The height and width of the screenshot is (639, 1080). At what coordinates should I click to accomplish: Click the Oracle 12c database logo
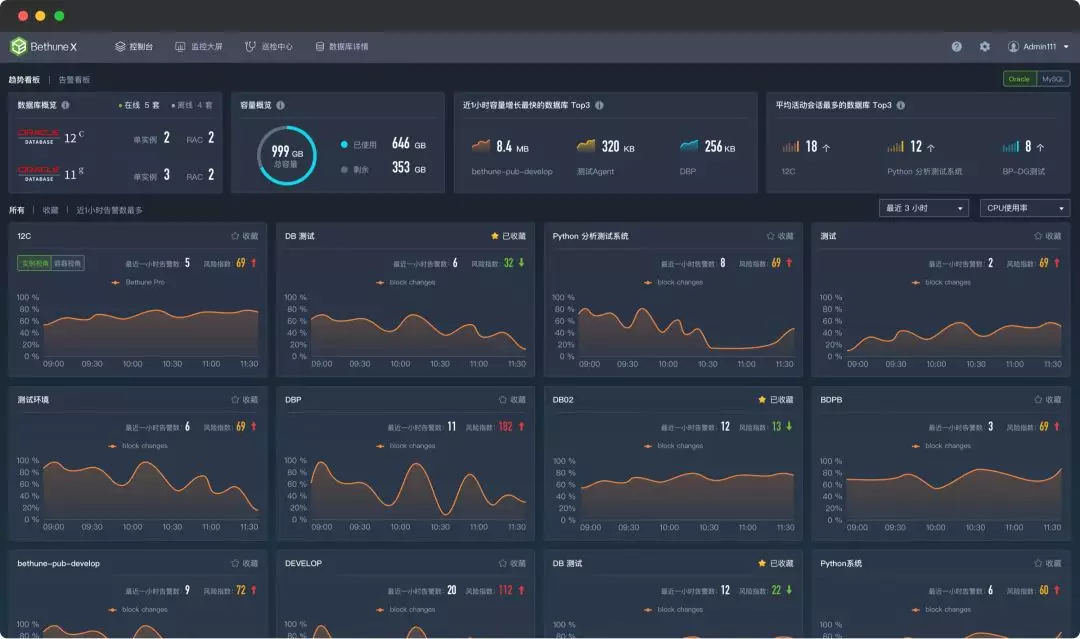point(39,137)
